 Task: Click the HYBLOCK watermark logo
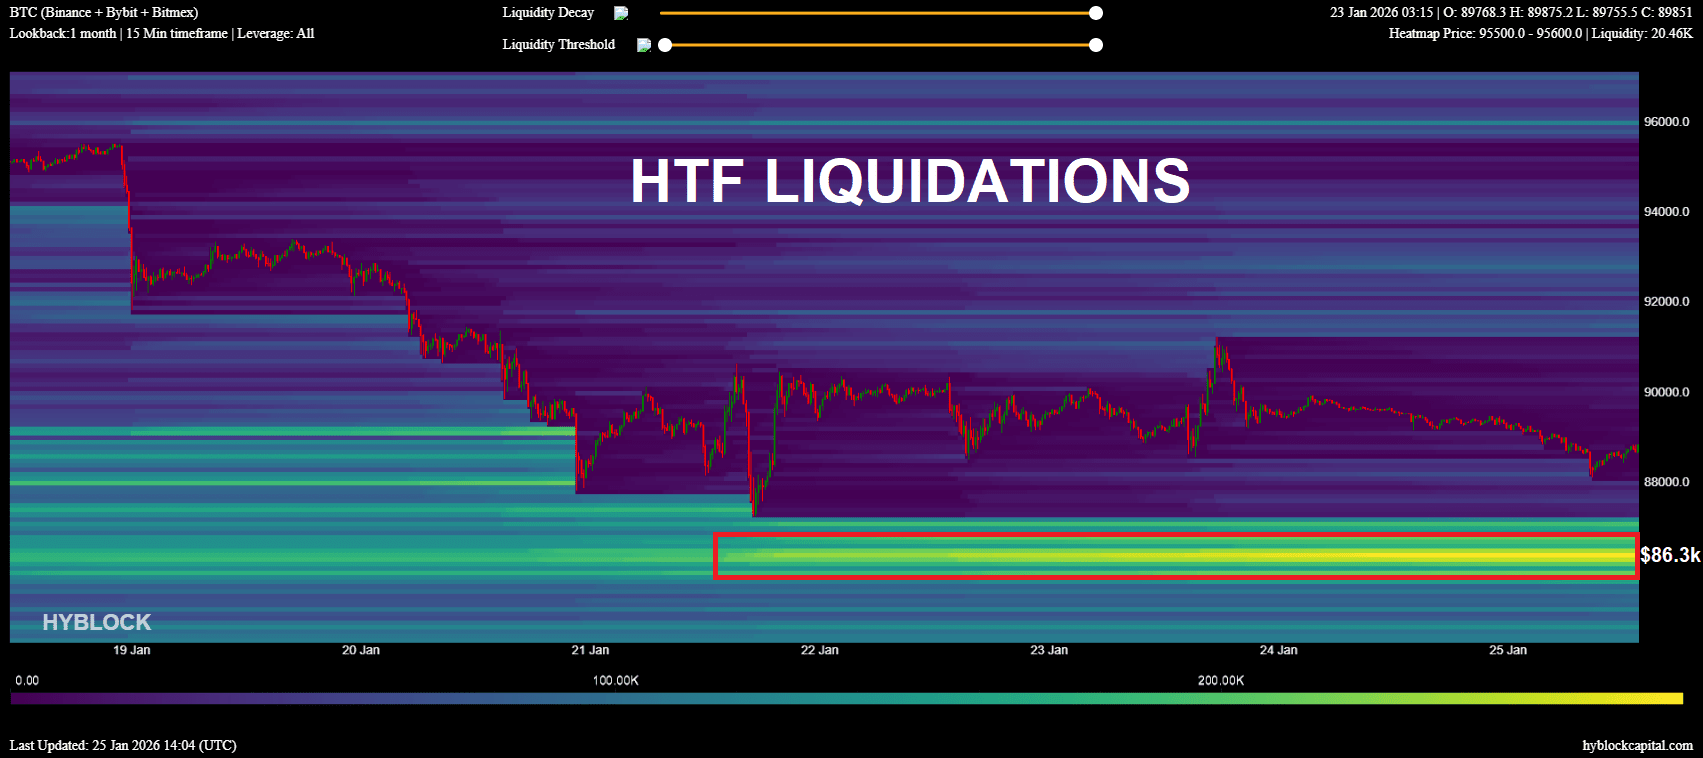click(x=97, y=622)
